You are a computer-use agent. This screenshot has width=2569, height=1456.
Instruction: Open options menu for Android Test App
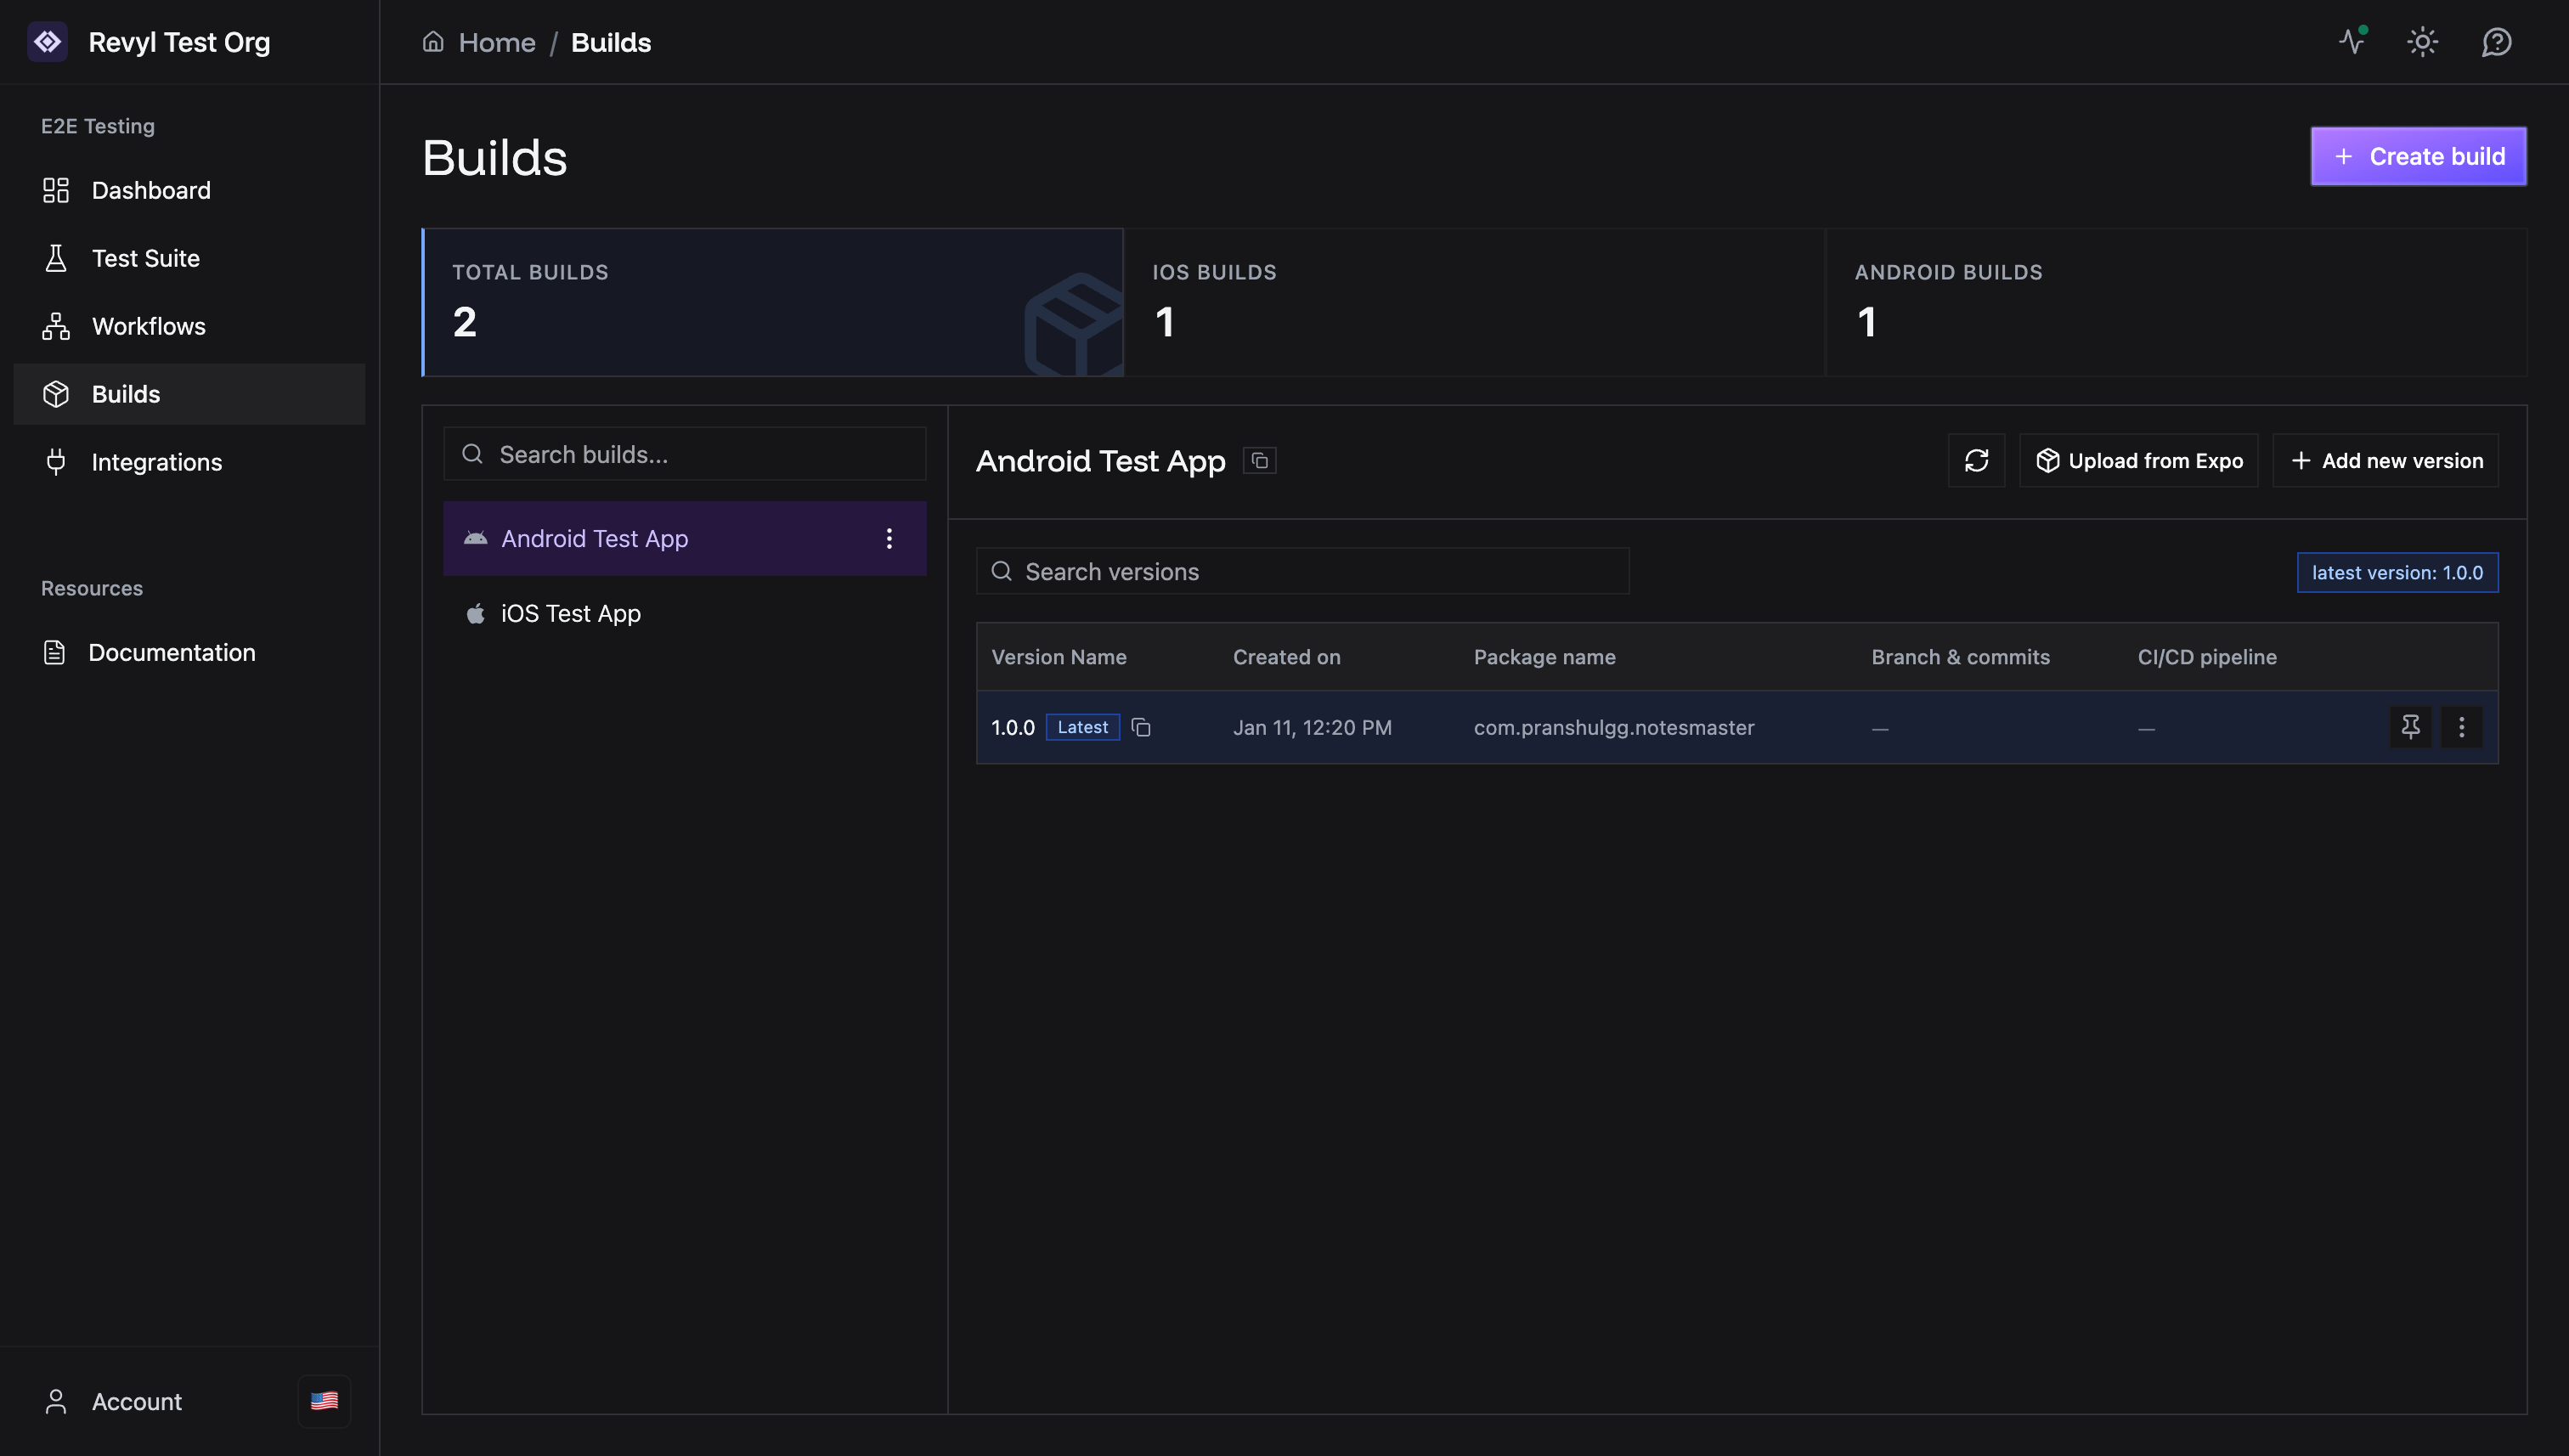tap(889, 538)
